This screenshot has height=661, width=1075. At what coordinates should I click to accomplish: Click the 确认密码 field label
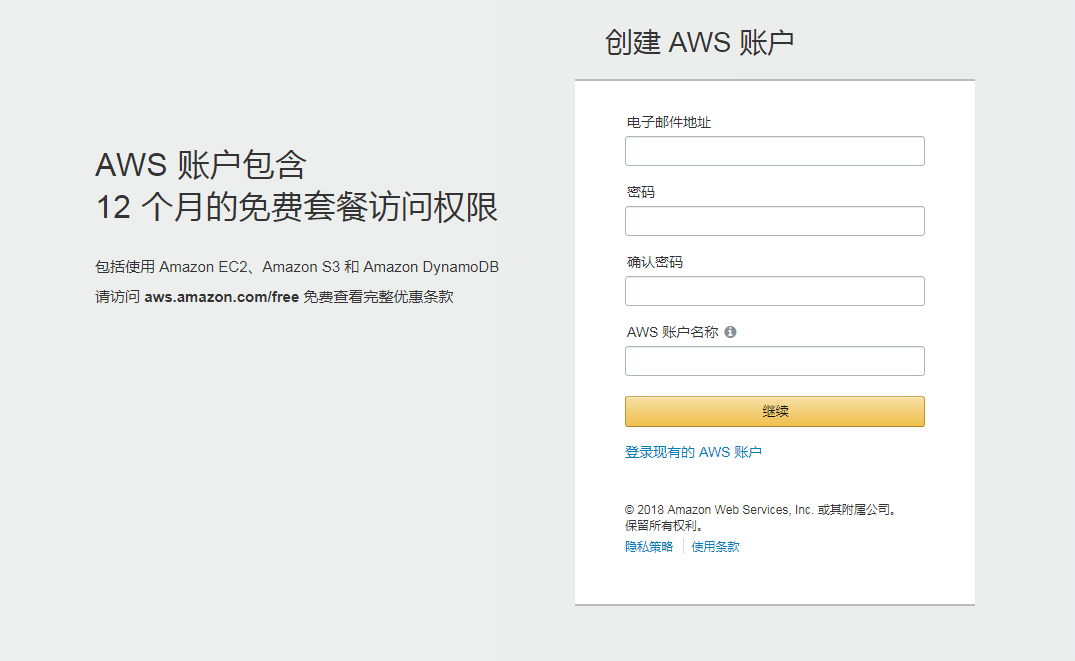pos(654,262)
